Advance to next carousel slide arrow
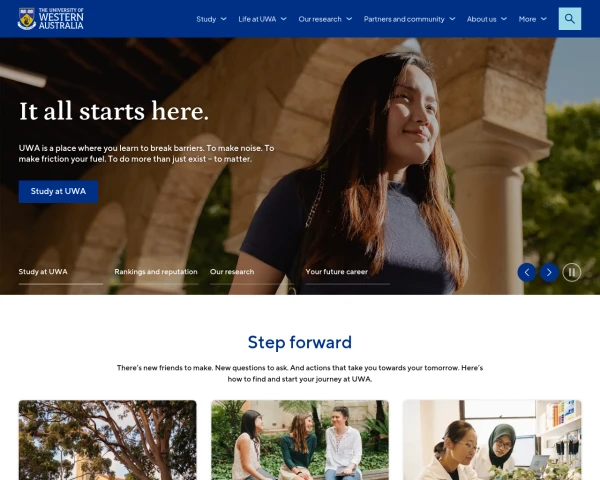Image resolution: width=600 pixels, height=480 pixels. coord(549,272)
